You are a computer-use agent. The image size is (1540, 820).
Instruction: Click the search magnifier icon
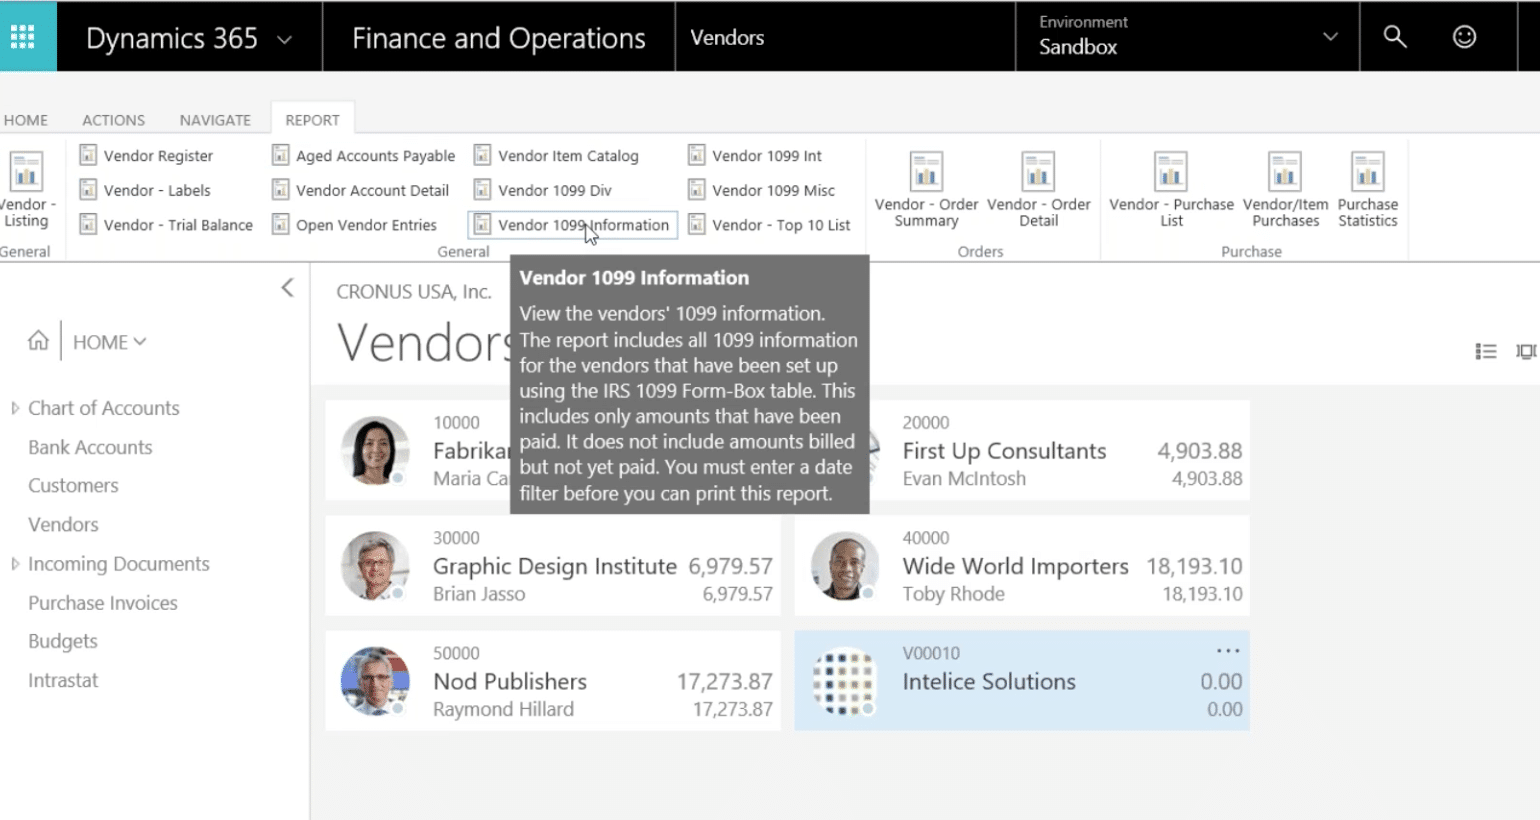[1394, 37]
